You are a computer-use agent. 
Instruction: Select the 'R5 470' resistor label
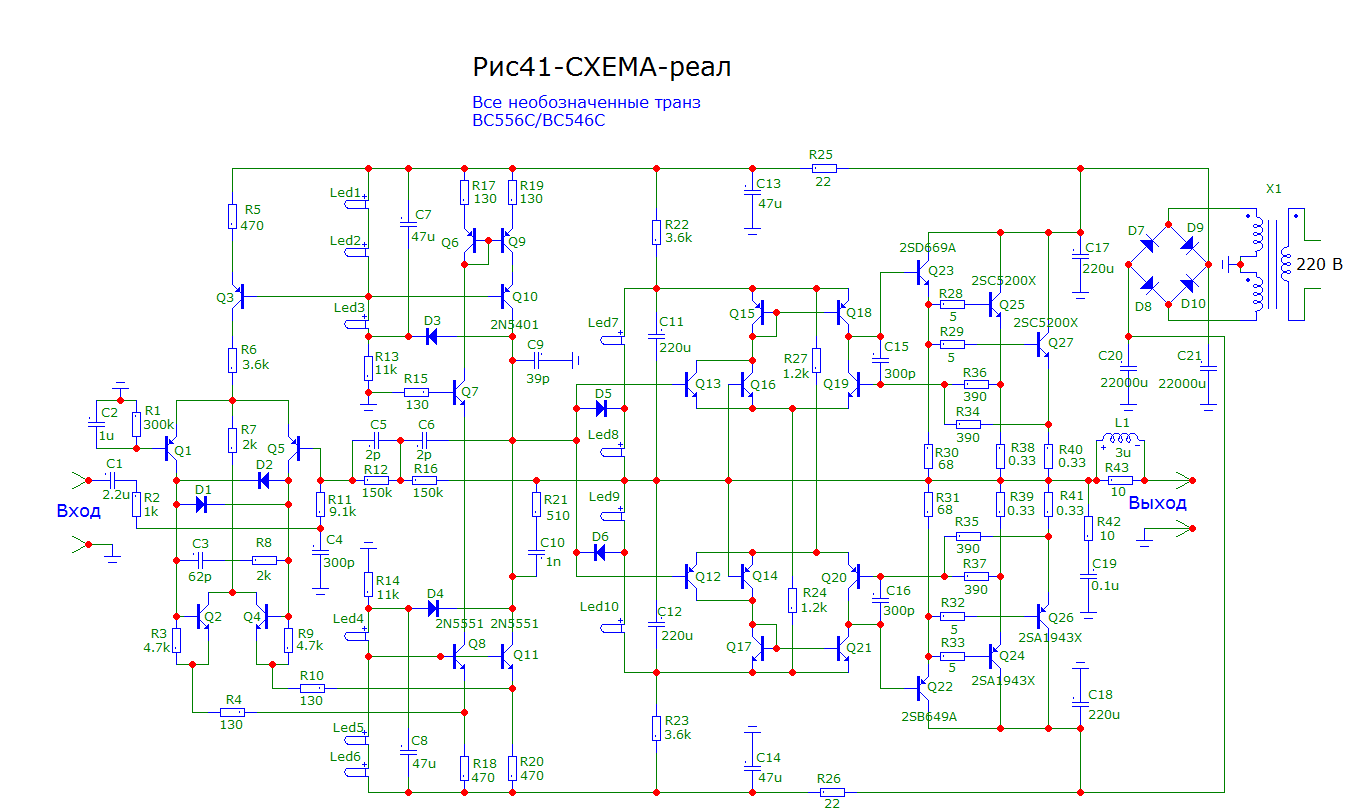pos(252,217)
